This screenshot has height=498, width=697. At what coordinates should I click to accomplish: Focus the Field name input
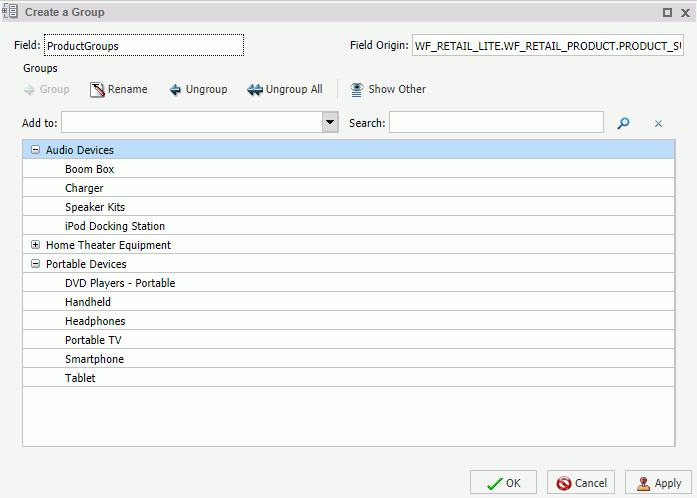pyautogui.click(x=144, y=45)
